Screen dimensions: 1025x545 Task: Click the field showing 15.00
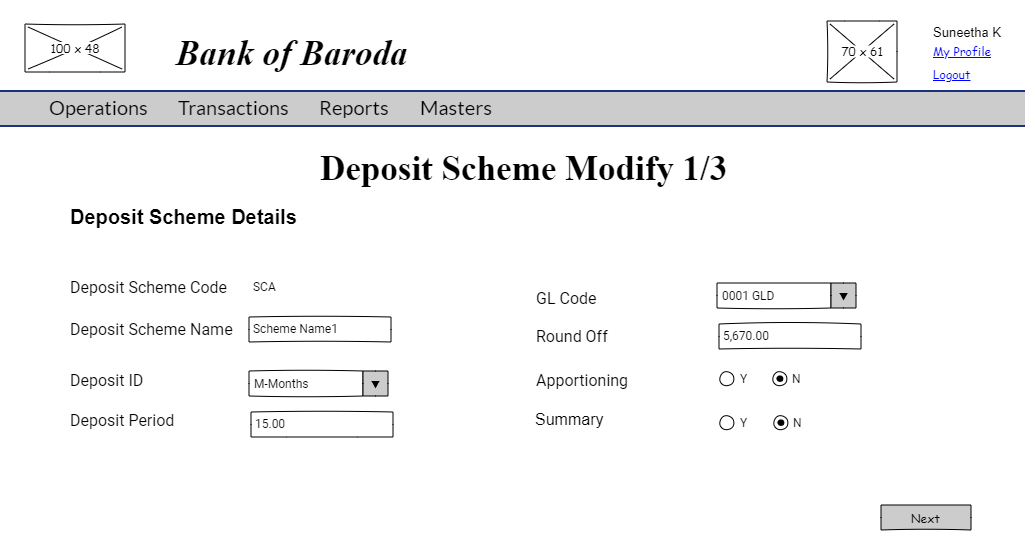pos(321,424)
